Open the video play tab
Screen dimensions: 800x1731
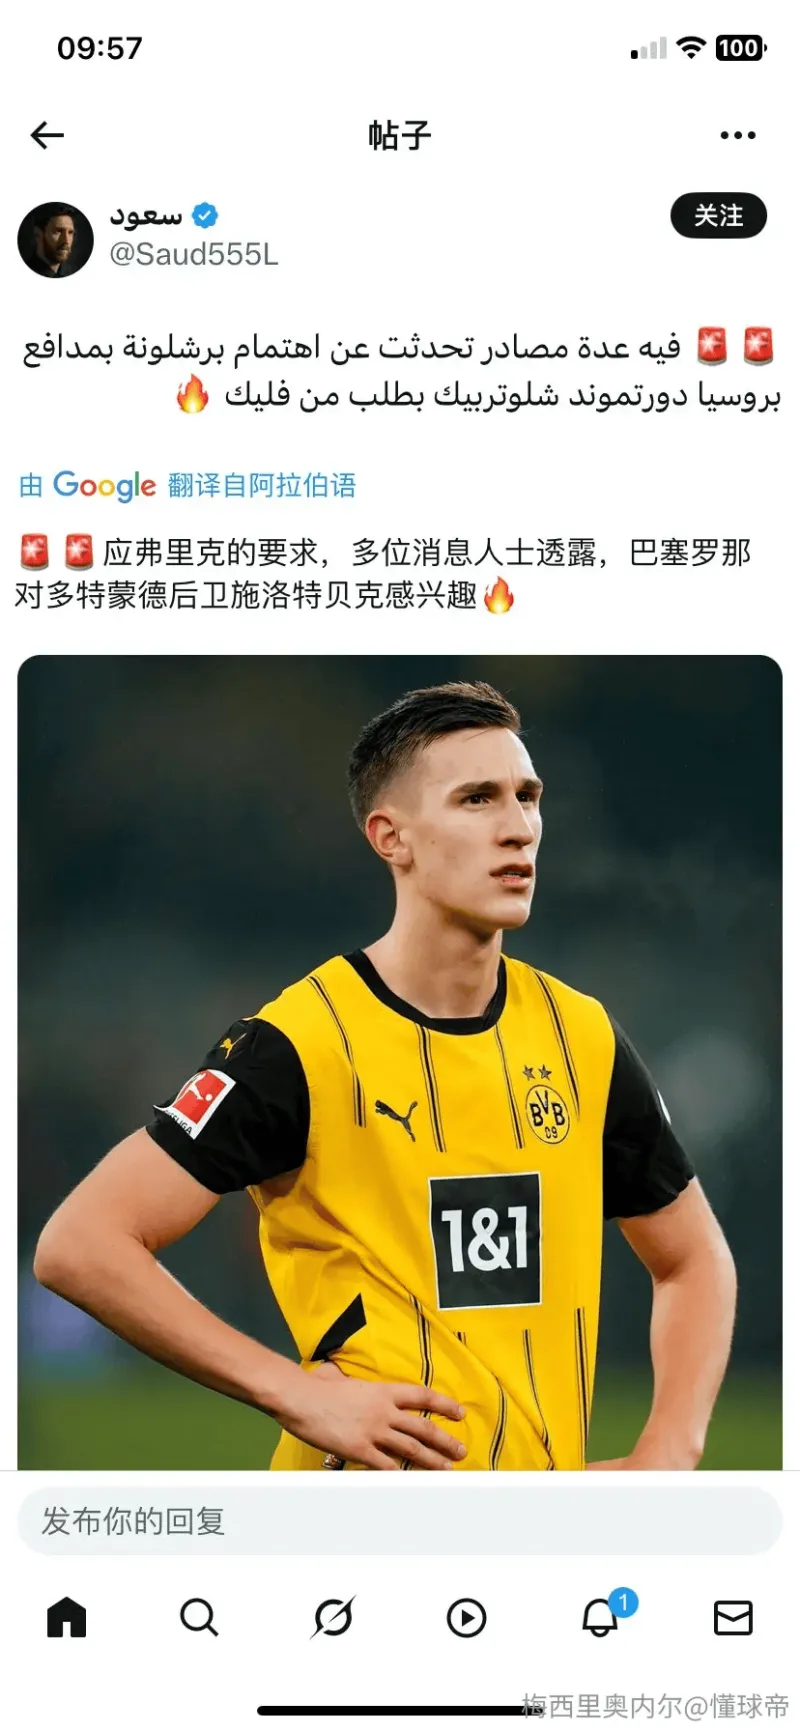(466, 1617)
